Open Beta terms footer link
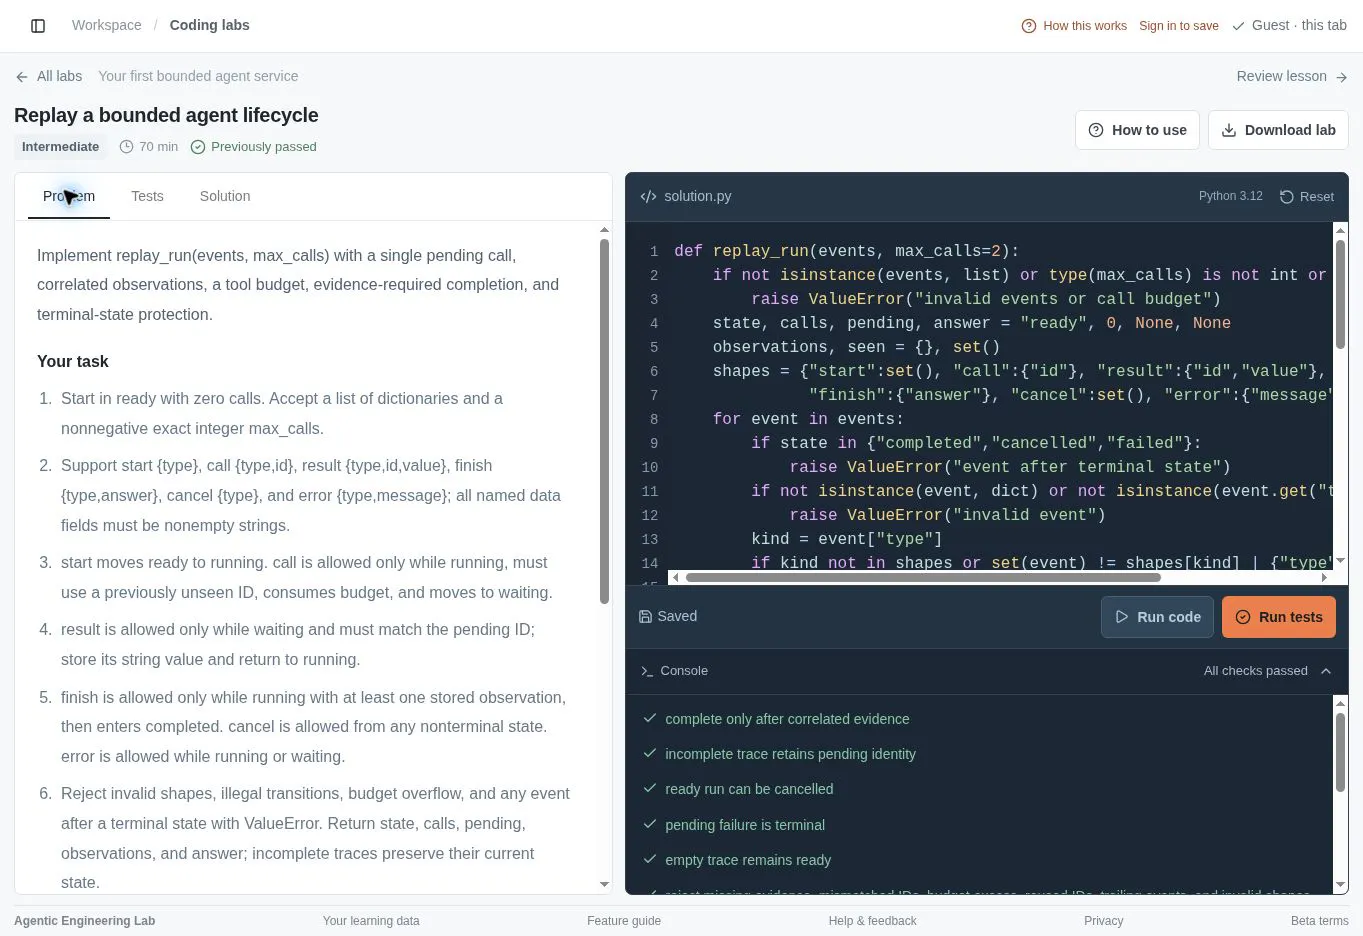The width and height of the screenshot is (1363, 936). tap(1319, 921)
